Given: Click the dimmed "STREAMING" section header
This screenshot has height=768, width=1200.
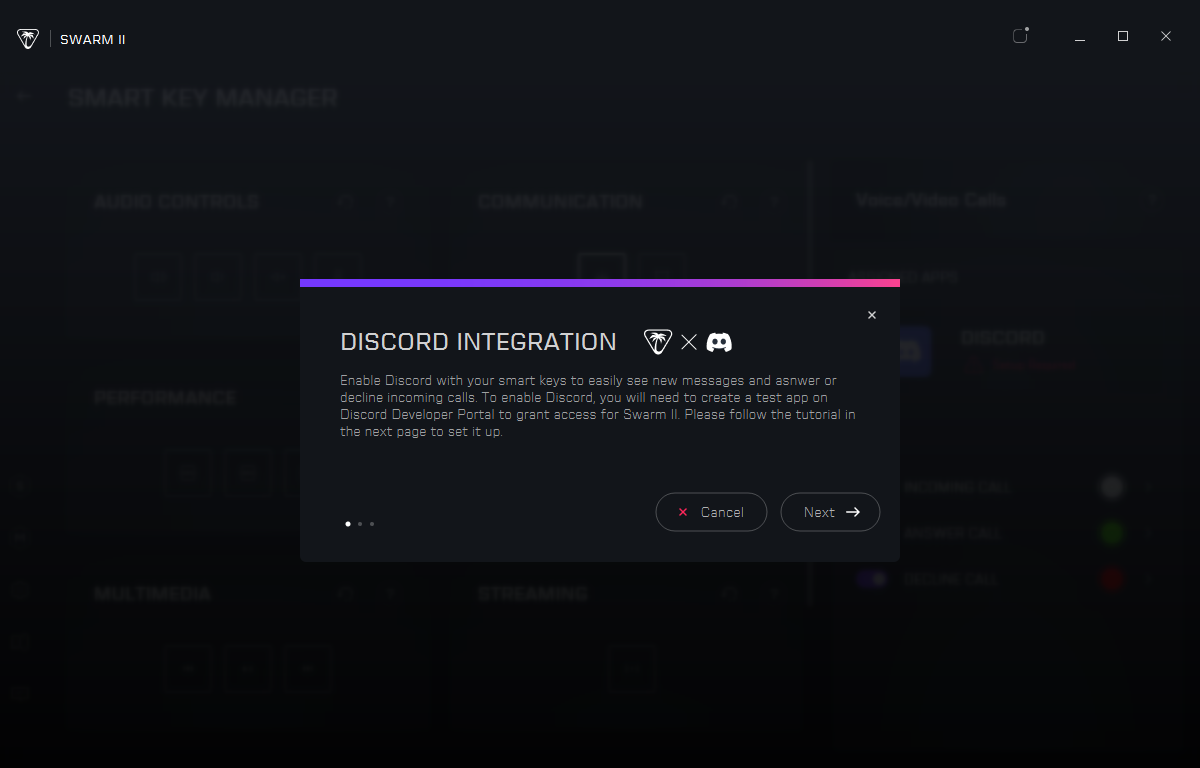Looking at the screenshot, I should [532, 594].
